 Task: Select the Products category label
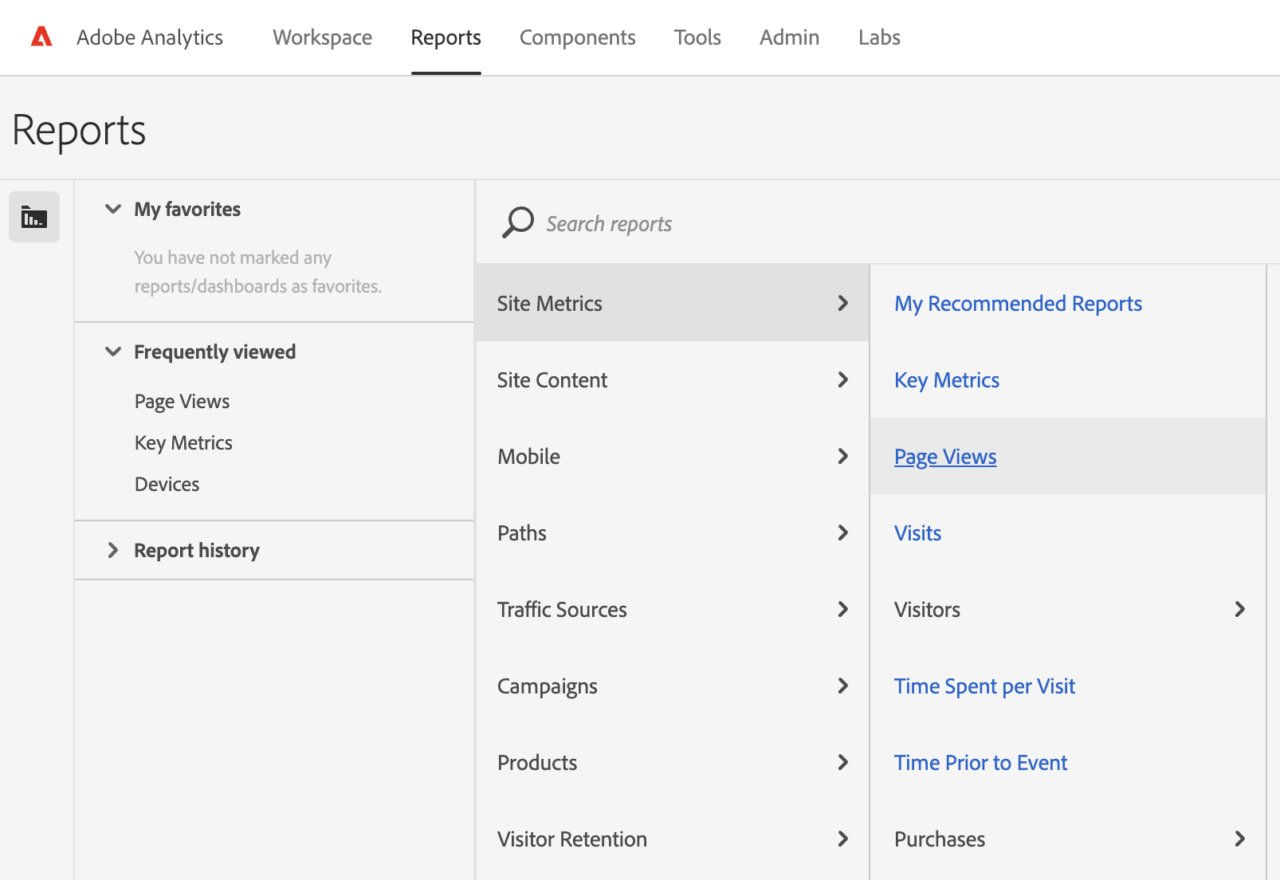537,762
